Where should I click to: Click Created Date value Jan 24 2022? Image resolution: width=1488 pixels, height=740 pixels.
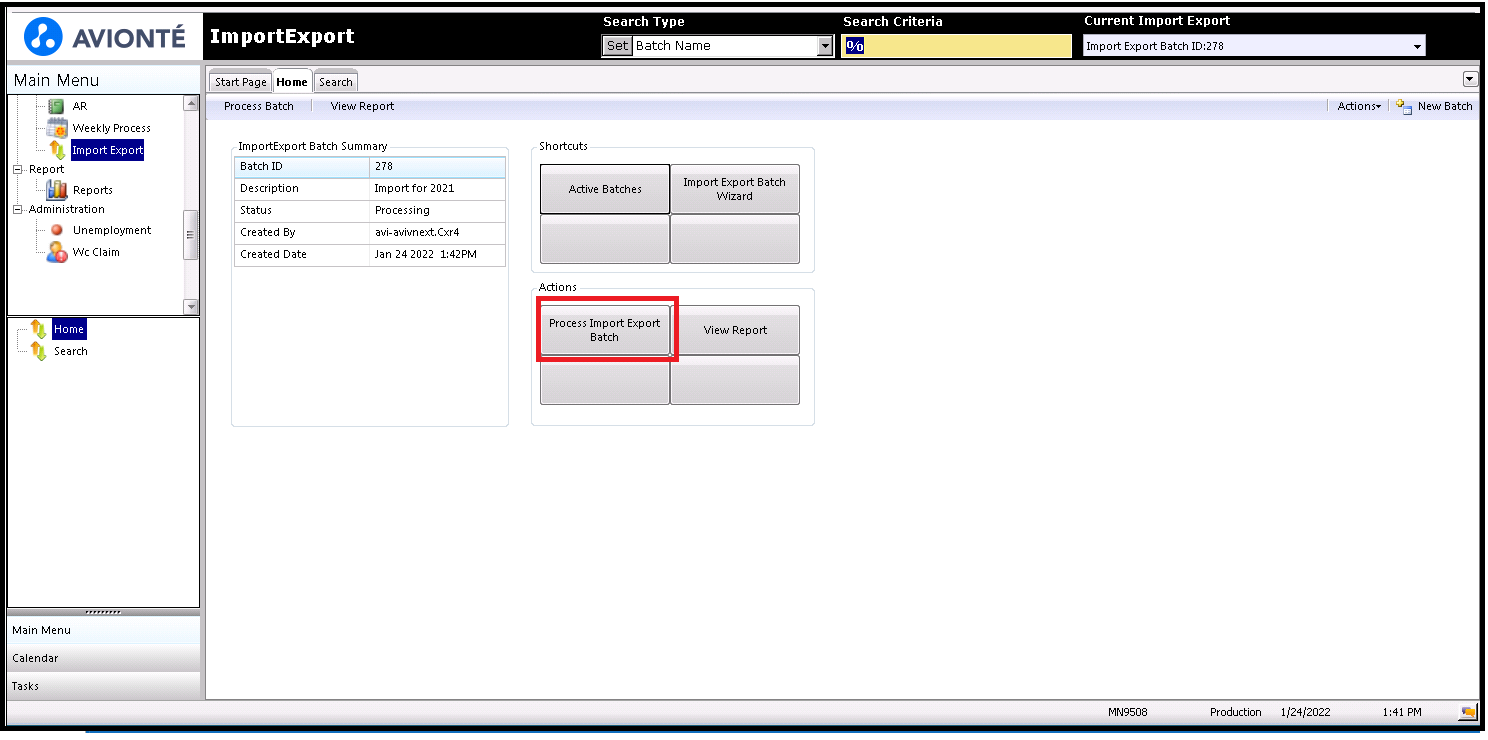pyautogui.click(x=426, y=254)
